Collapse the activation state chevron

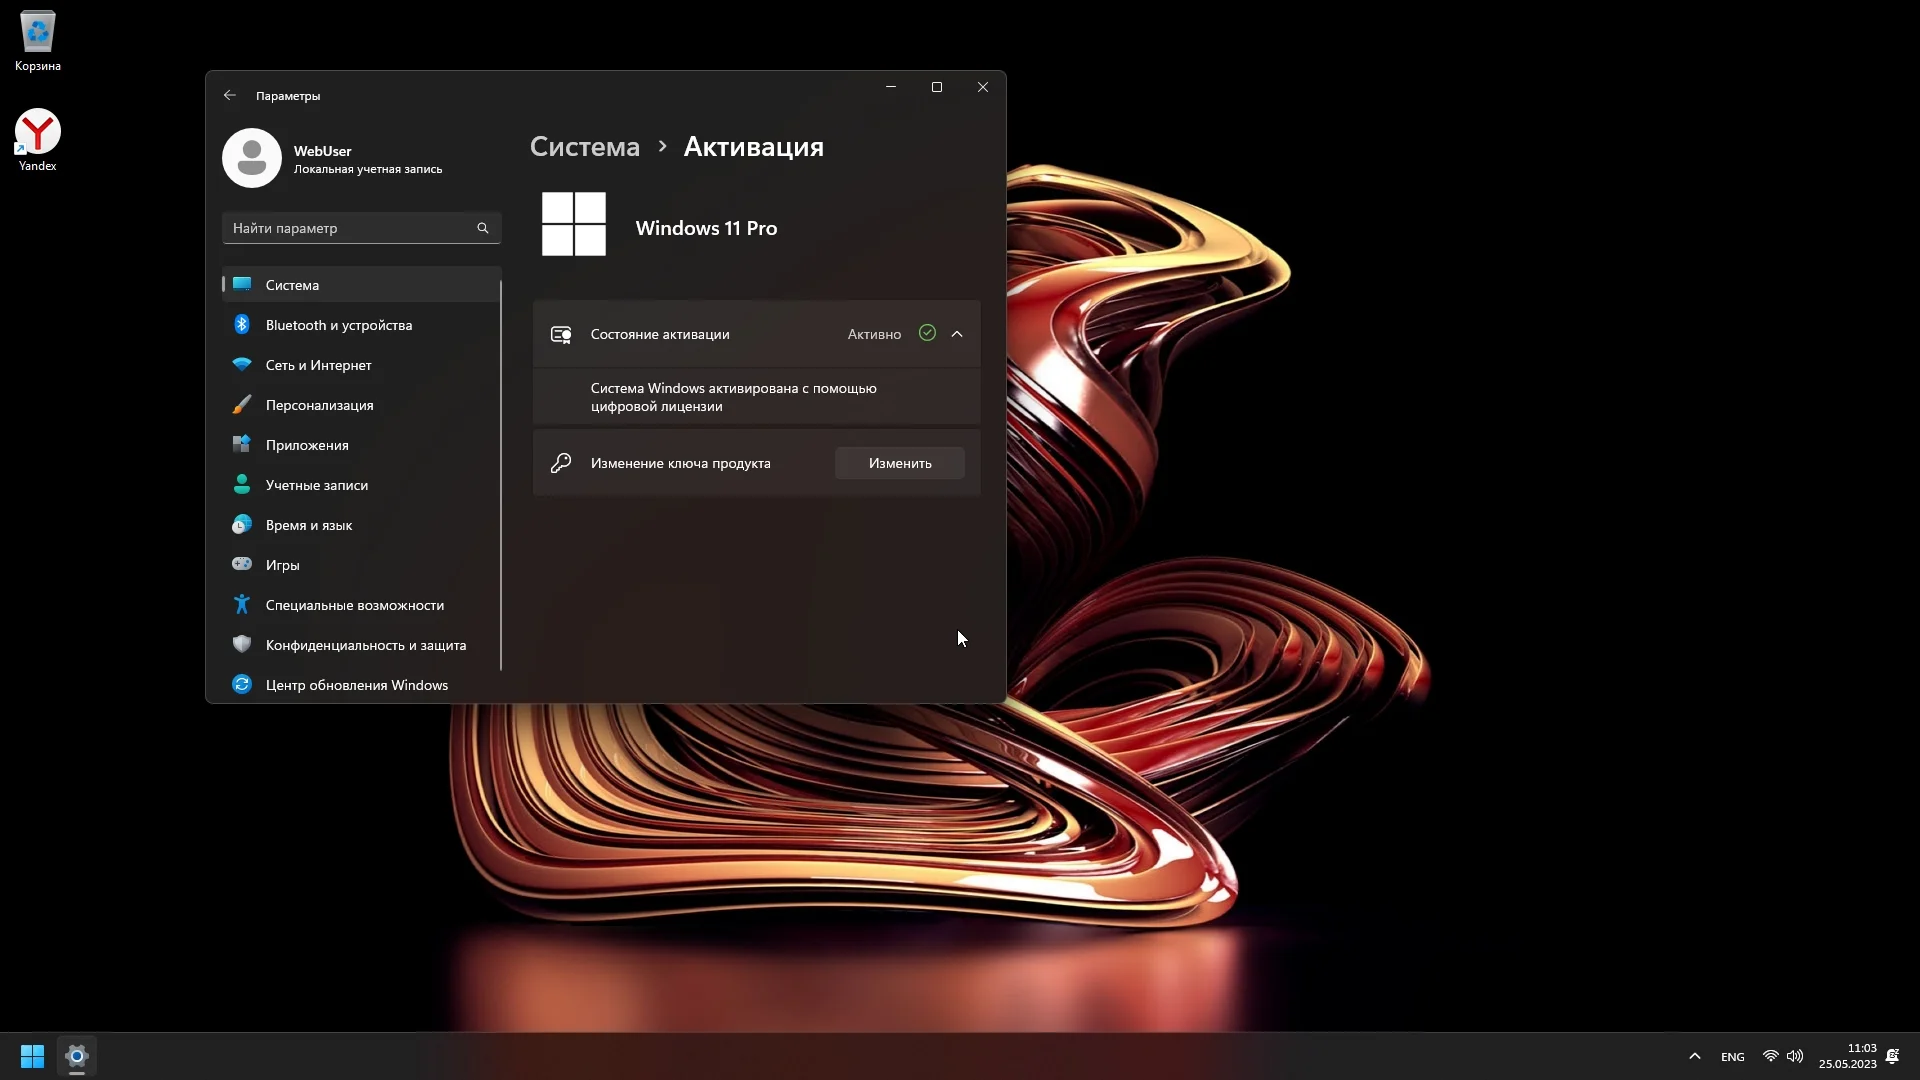957,334
